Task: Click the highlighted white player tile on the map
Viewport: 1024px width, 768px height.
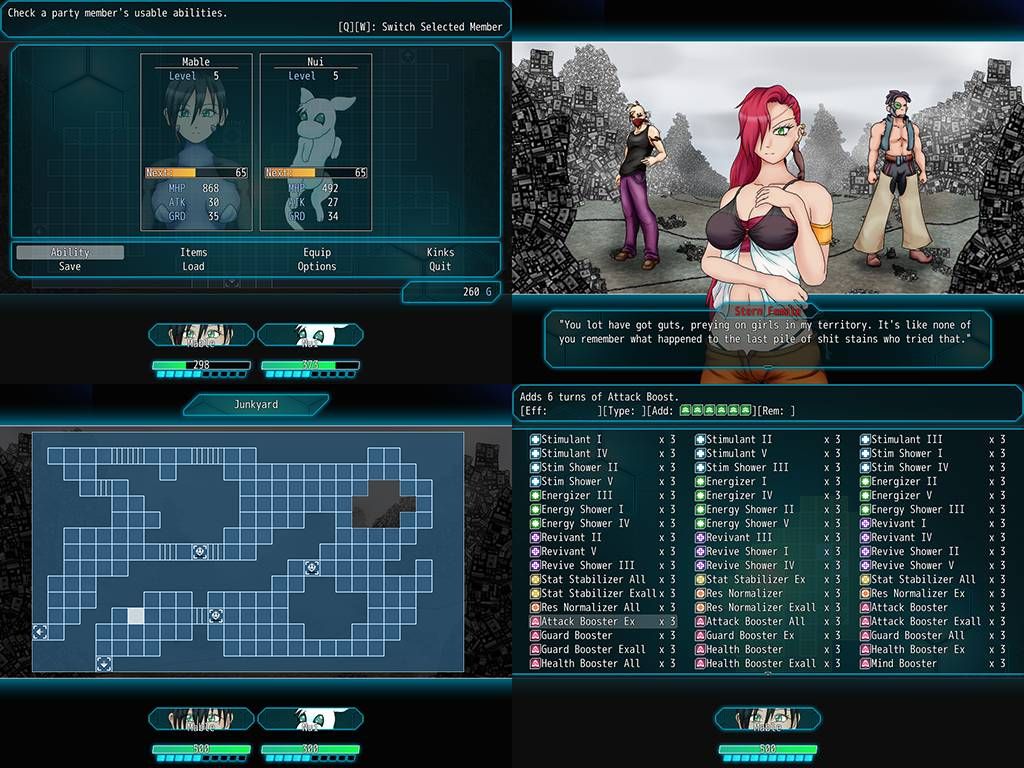Action: [136, 615]
